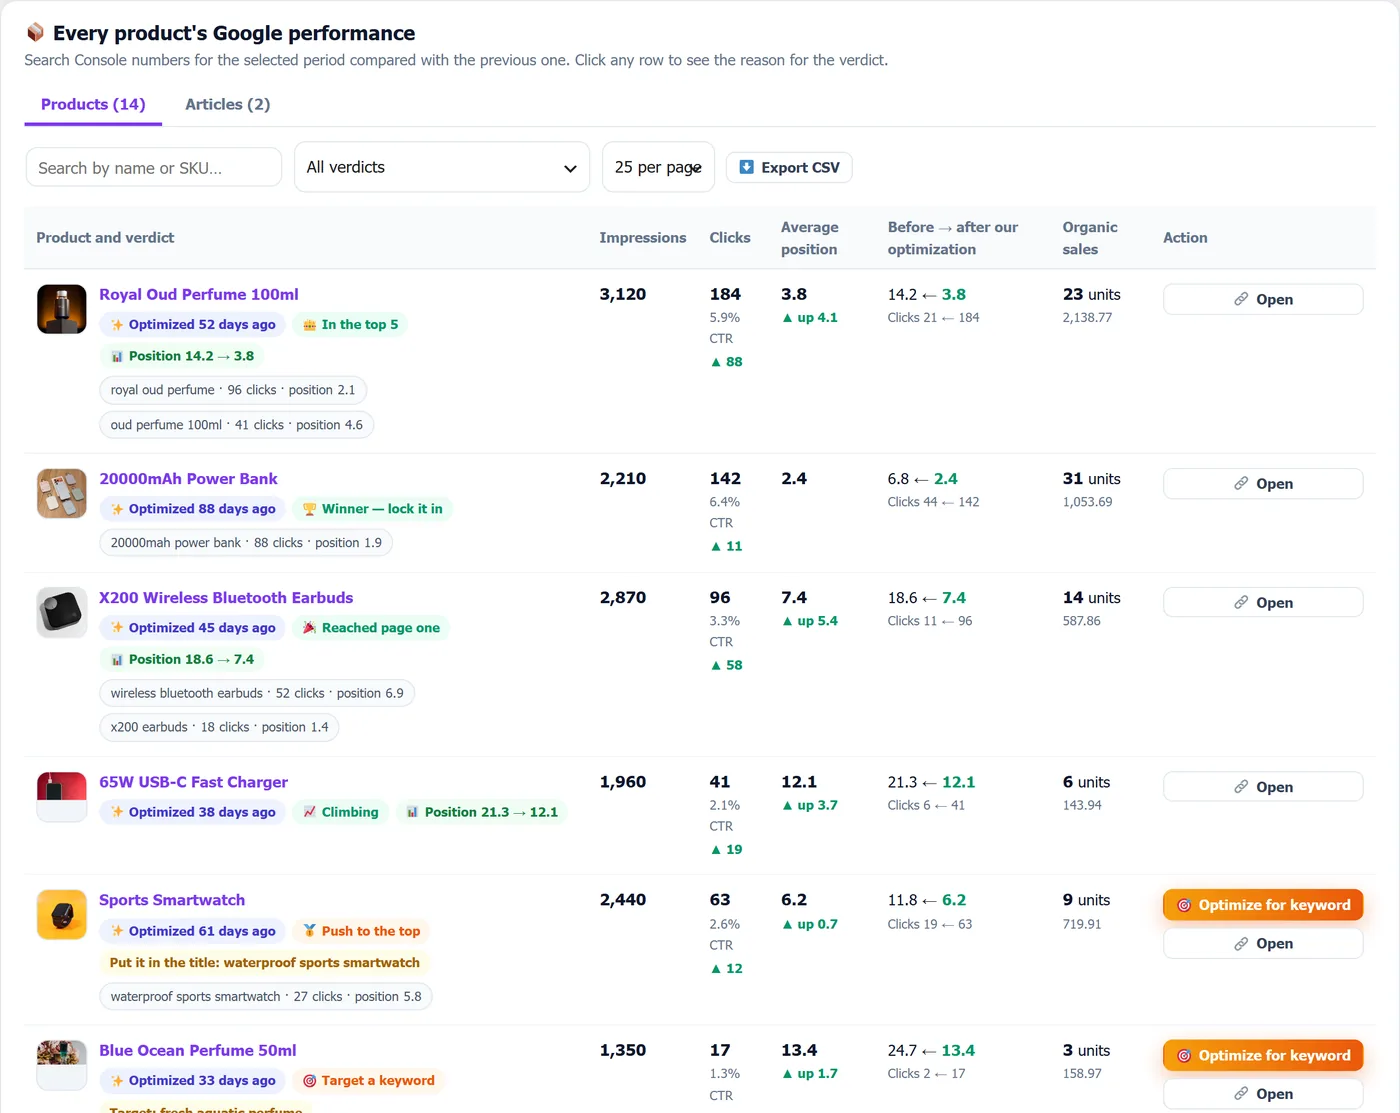Open the Blue Ocean Perfume 50ml link
The height and width of the screenshot is (1113, 1400).
(198, 1050)
